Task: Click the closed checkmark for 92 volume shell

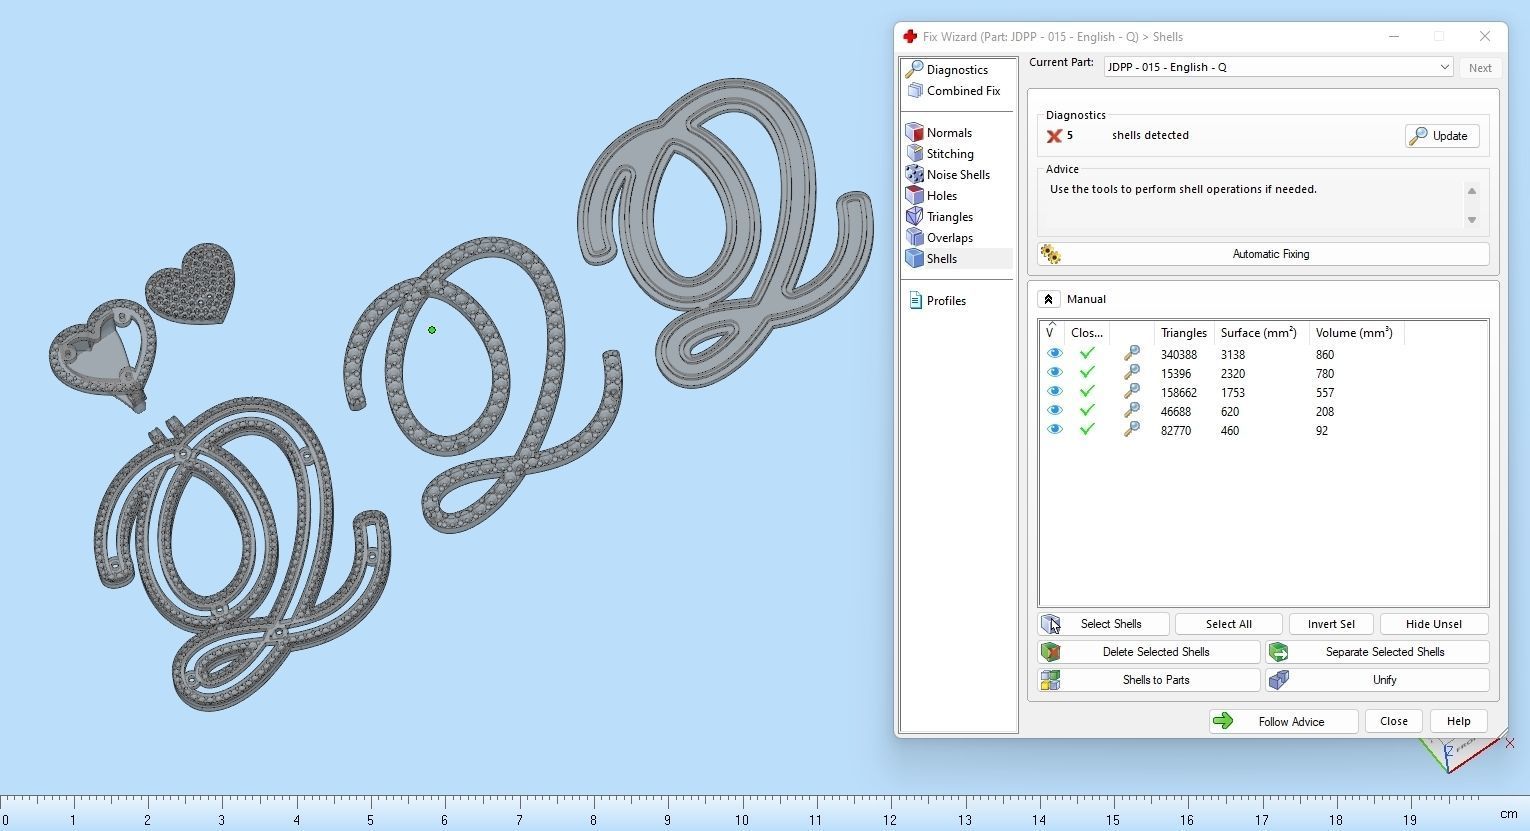Action: 1087,430
